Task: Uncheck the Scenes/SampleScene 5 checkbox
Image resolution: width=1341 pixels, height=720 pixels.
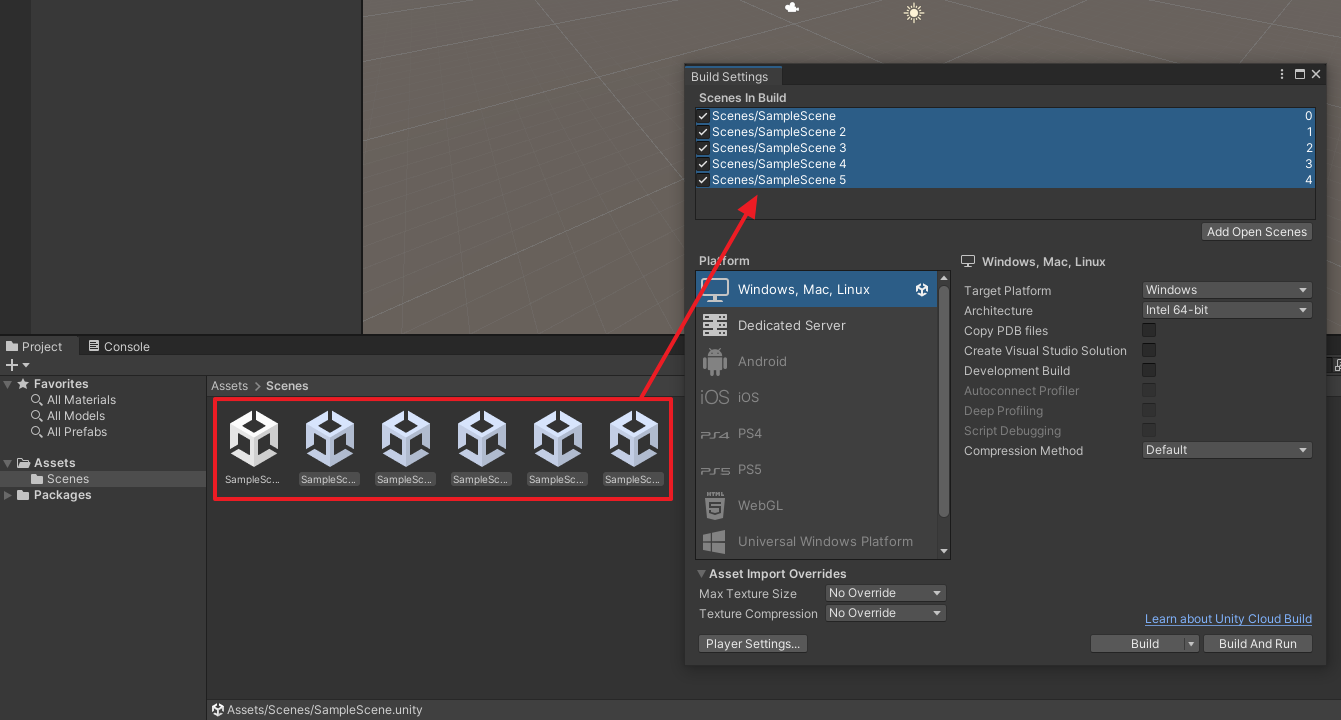Action: pyautogui.click(x=703, y=180)
